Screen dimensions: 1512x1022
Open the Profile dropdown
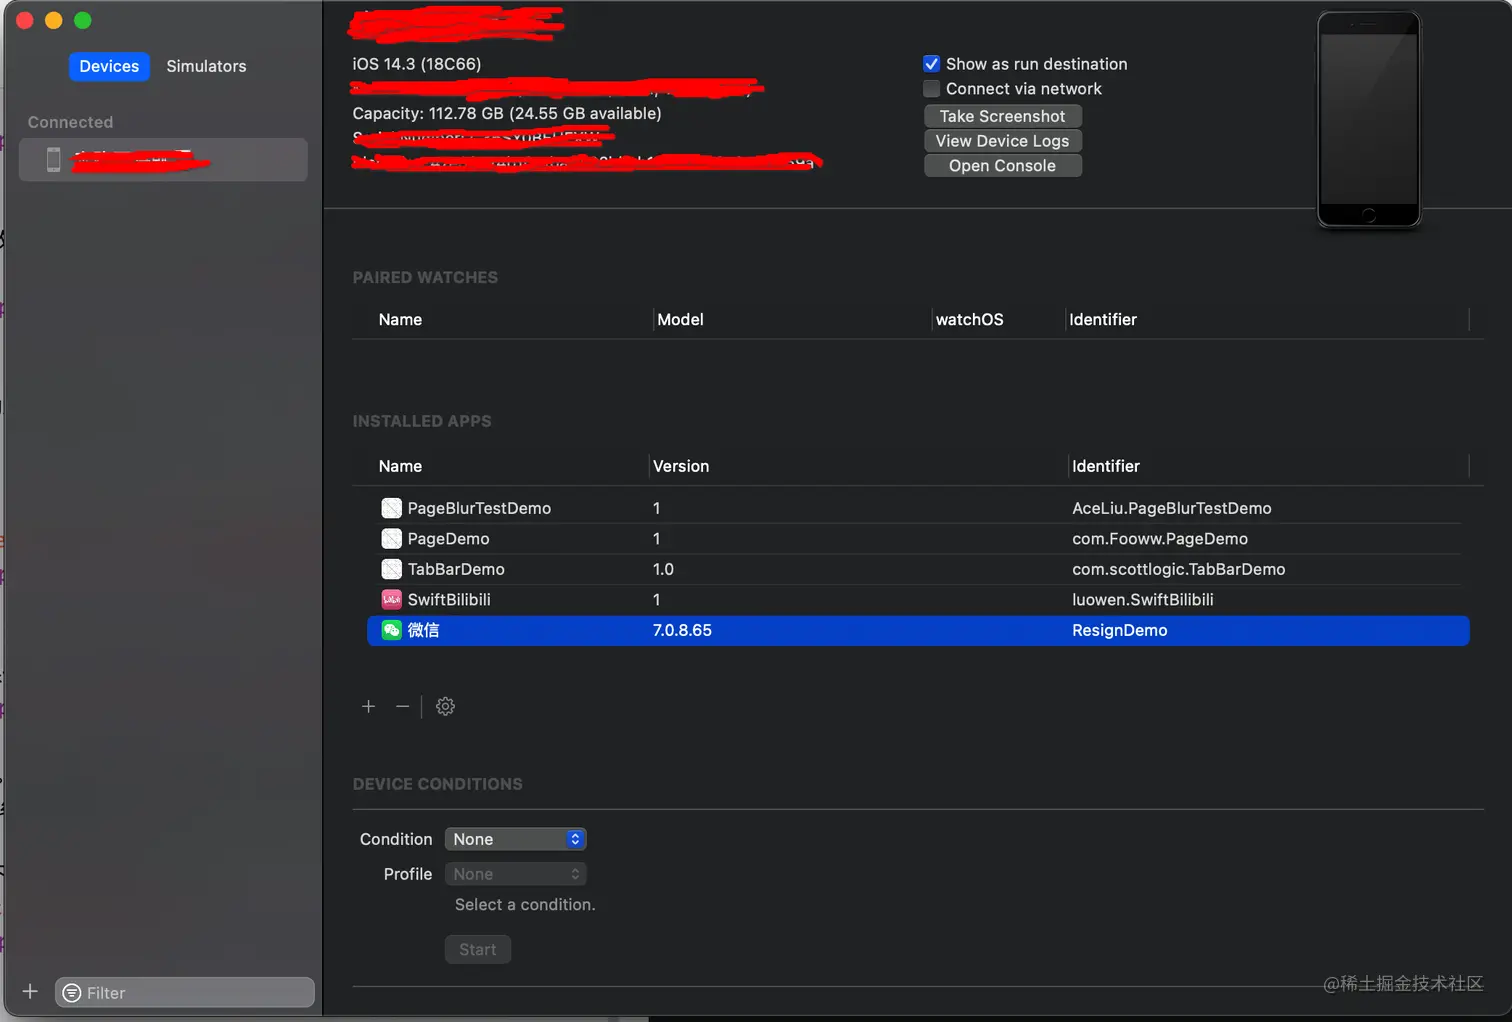[515, 874]
